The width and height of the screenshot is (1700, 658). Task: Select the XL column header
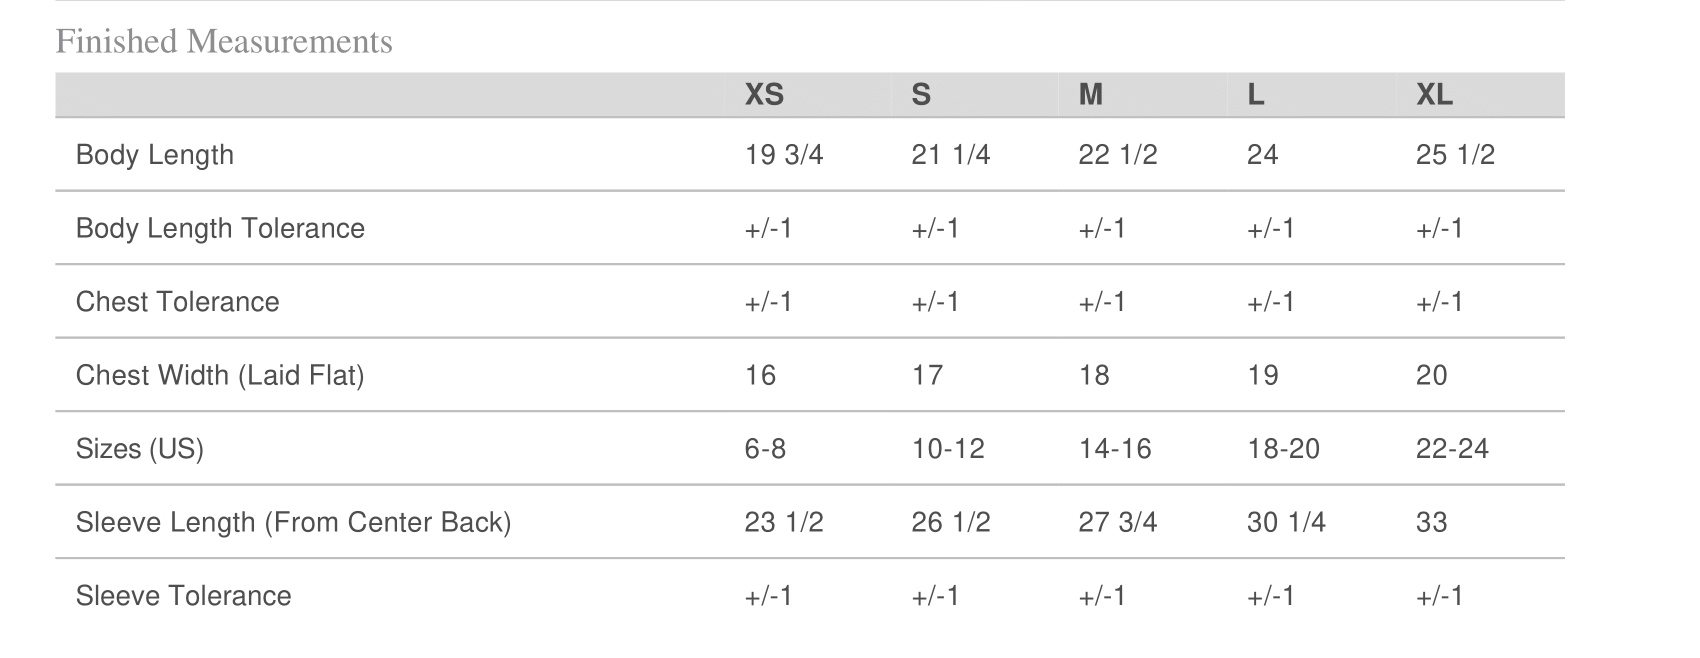tap(1434, 95)
